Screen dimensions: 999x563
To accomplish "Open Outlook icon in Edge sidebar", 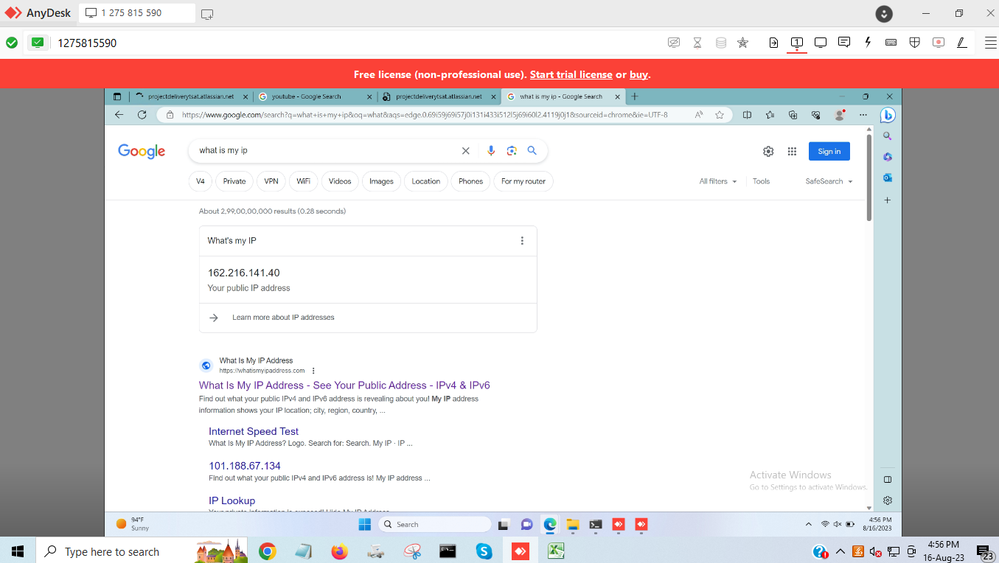I will (888, 178).
